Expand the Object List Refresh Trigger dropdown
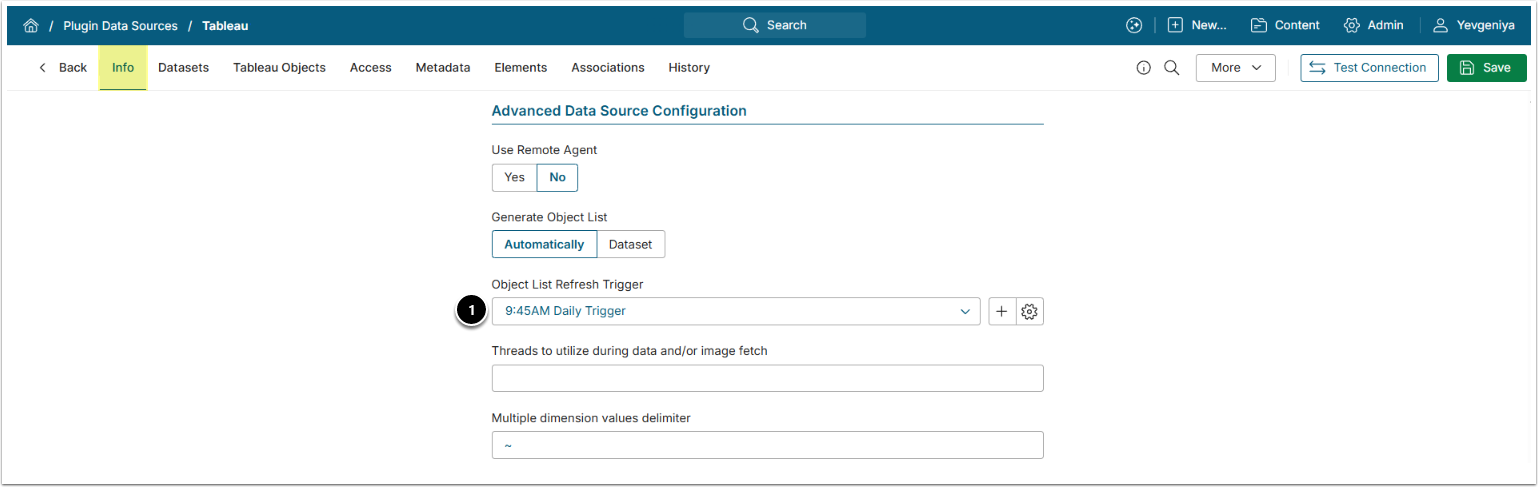This screenshot has height=487, width=1538. click(735, 311)
